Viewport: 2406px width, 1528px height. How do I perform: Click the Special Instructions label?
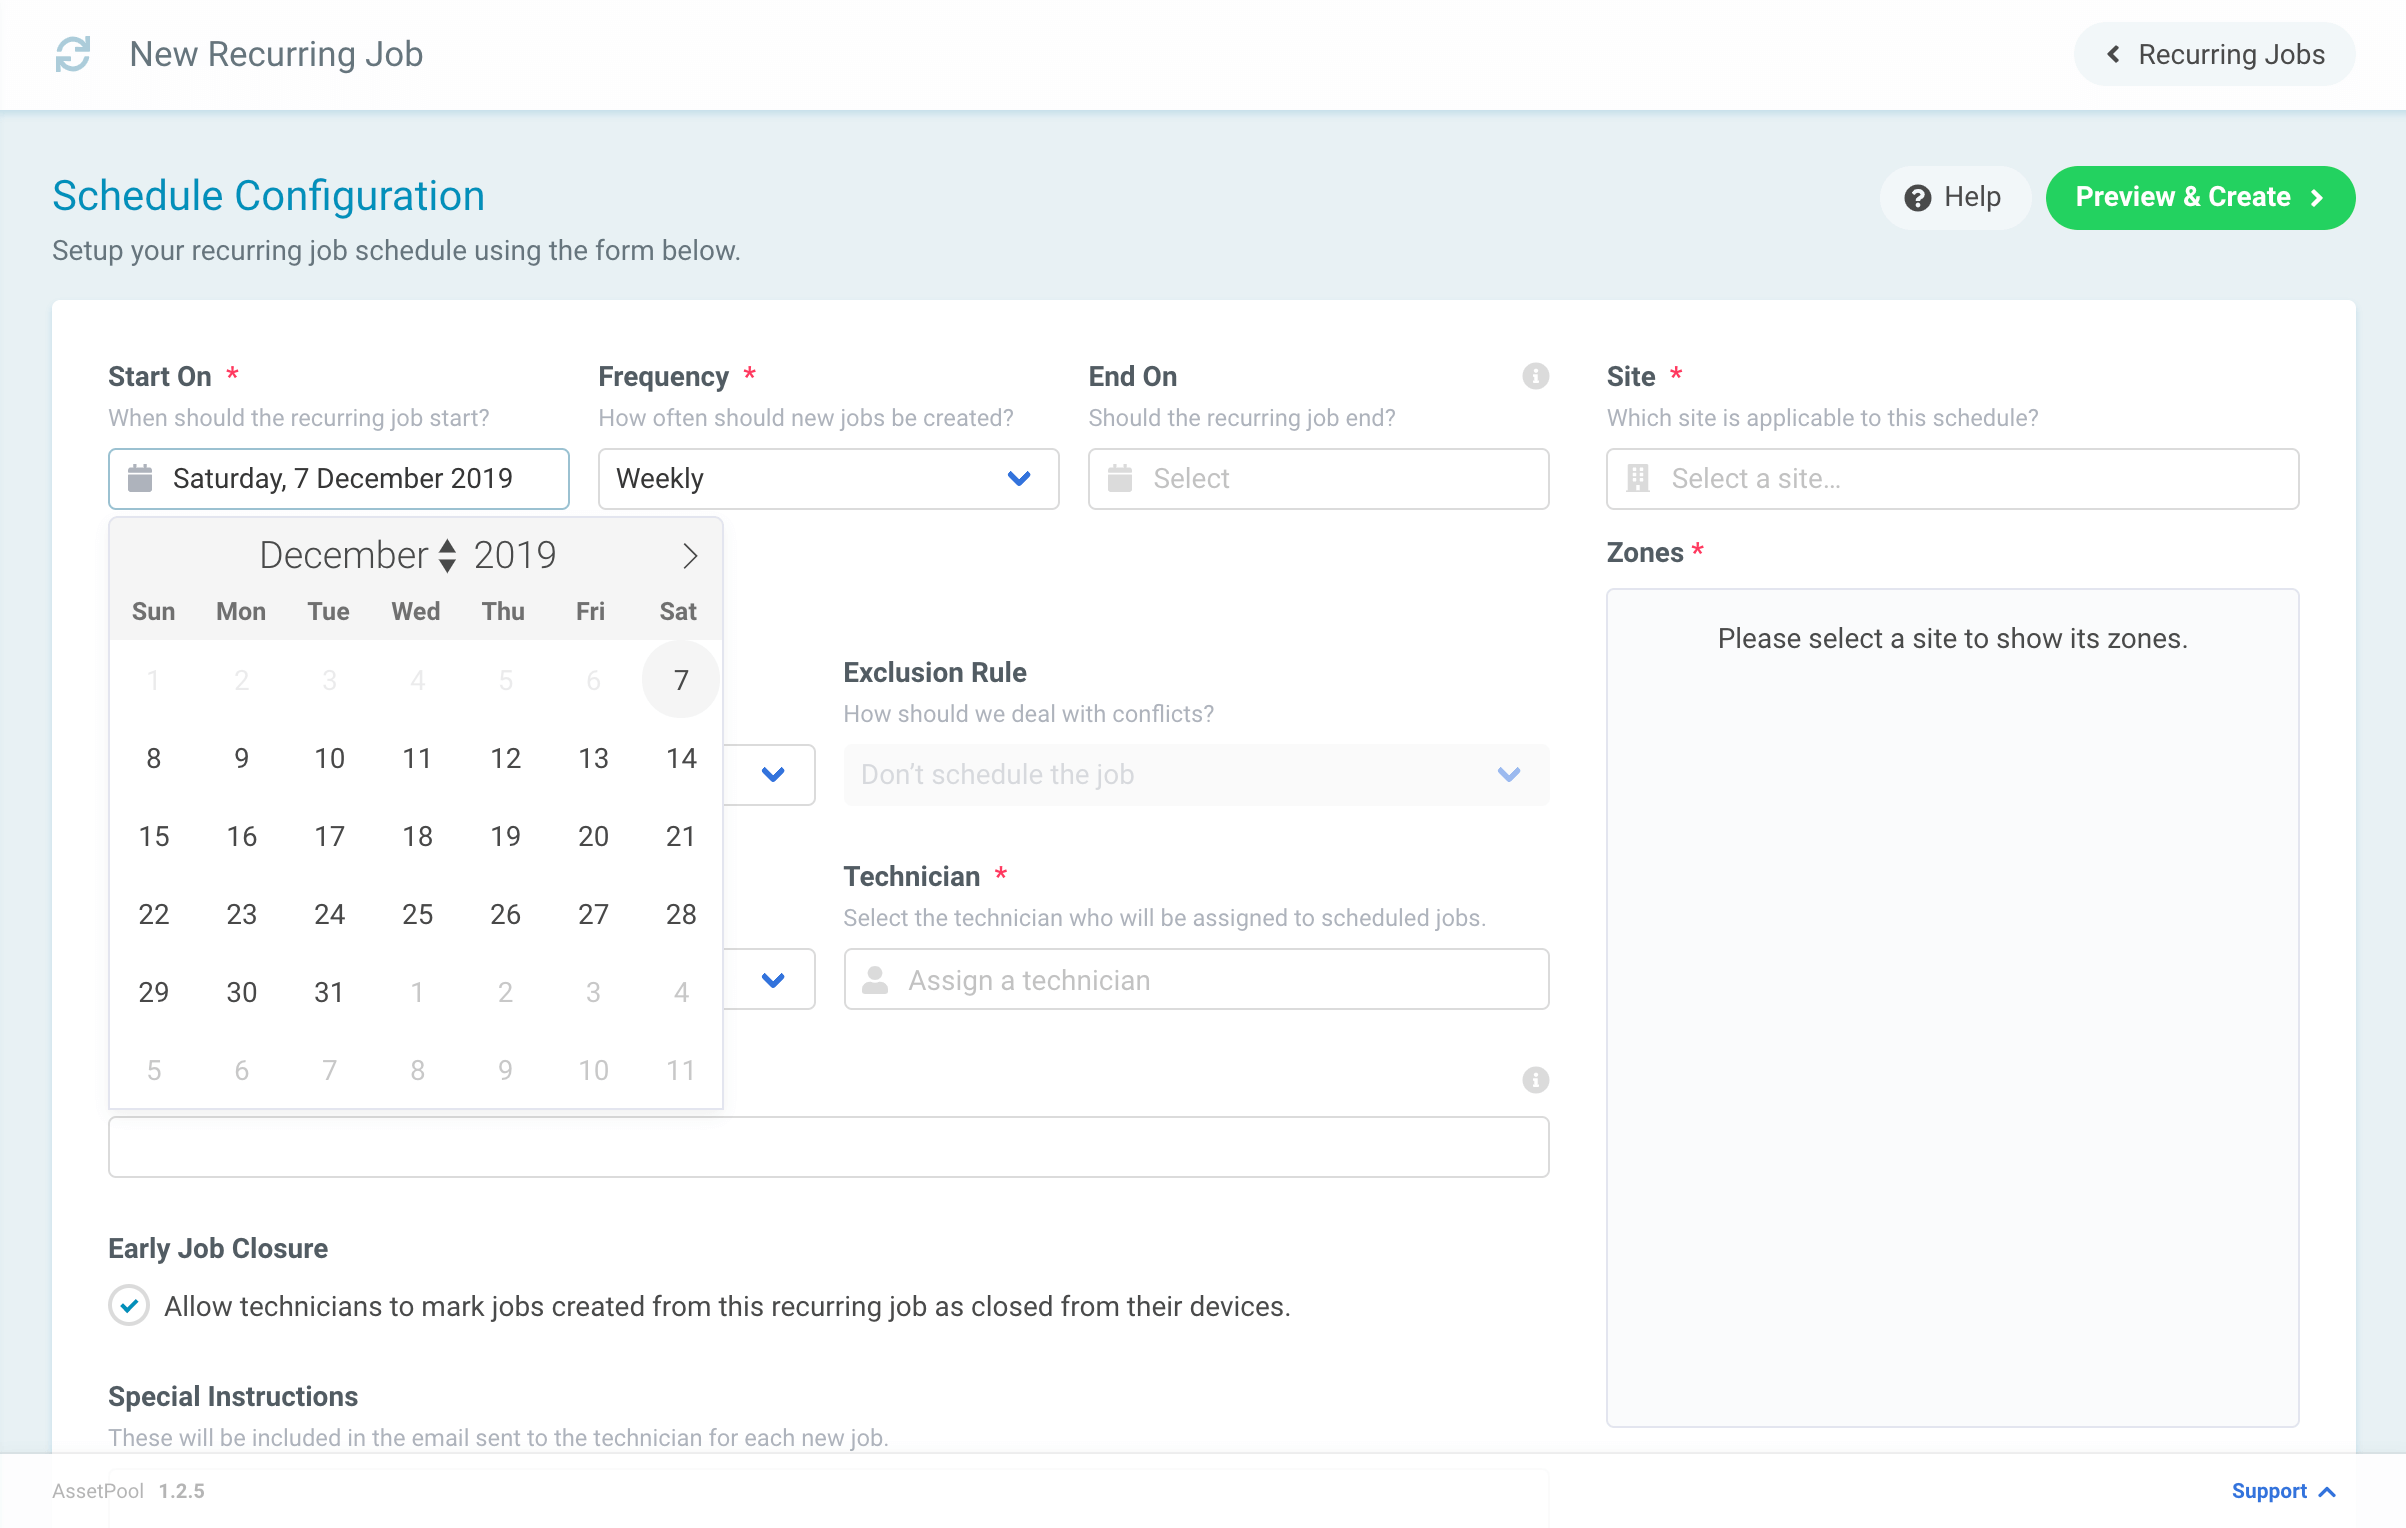233,1397
